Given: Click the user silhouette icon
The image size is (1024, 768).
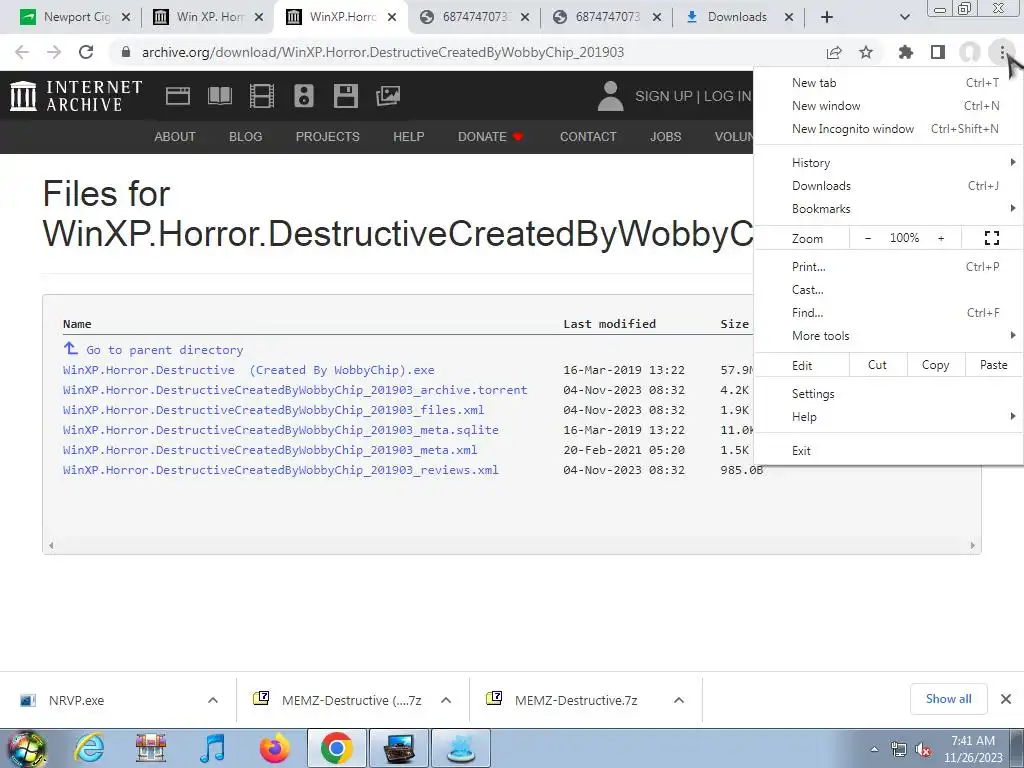Looking at the screenshot, I should [x=611, y=96].
